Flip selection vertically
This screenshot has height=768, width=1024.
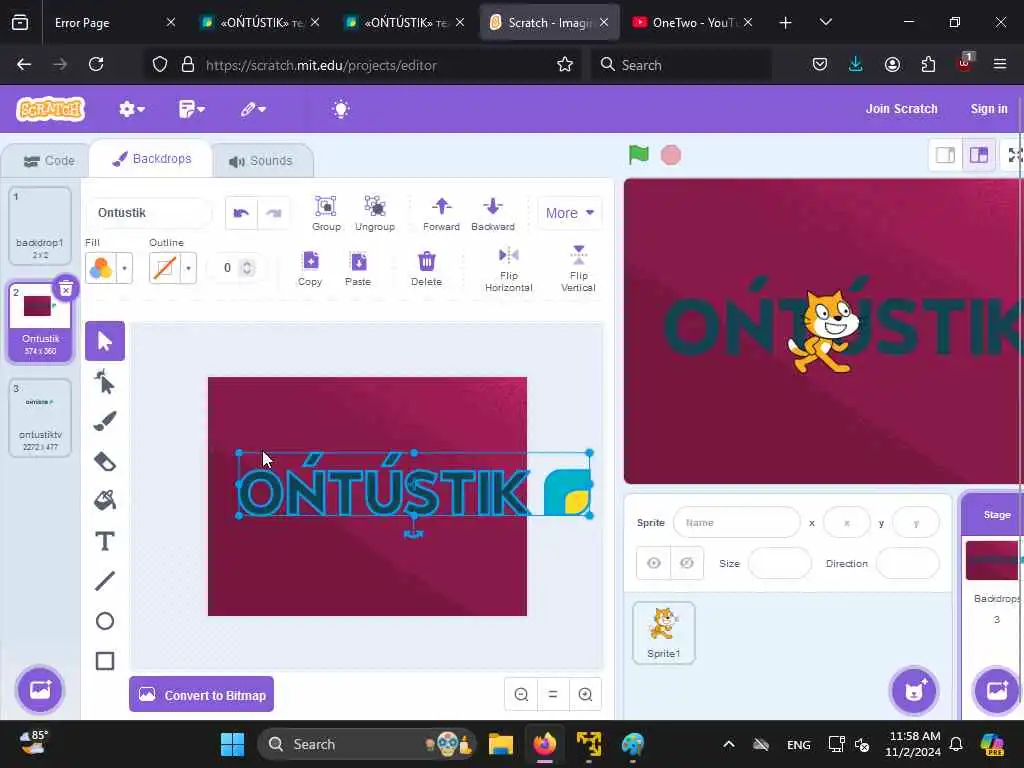579,268
